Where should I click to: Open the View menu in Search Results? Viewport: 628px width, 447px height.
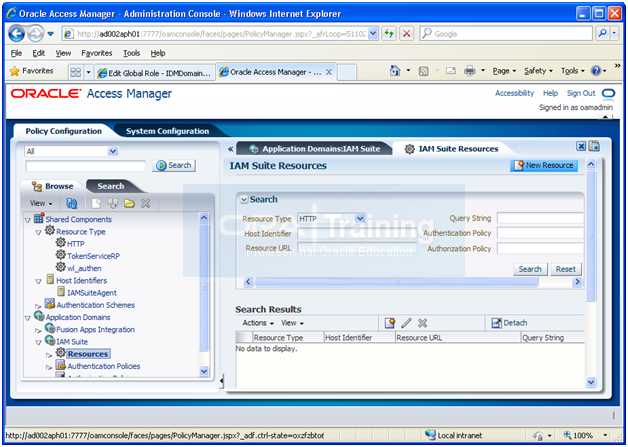tap(292, 323)
